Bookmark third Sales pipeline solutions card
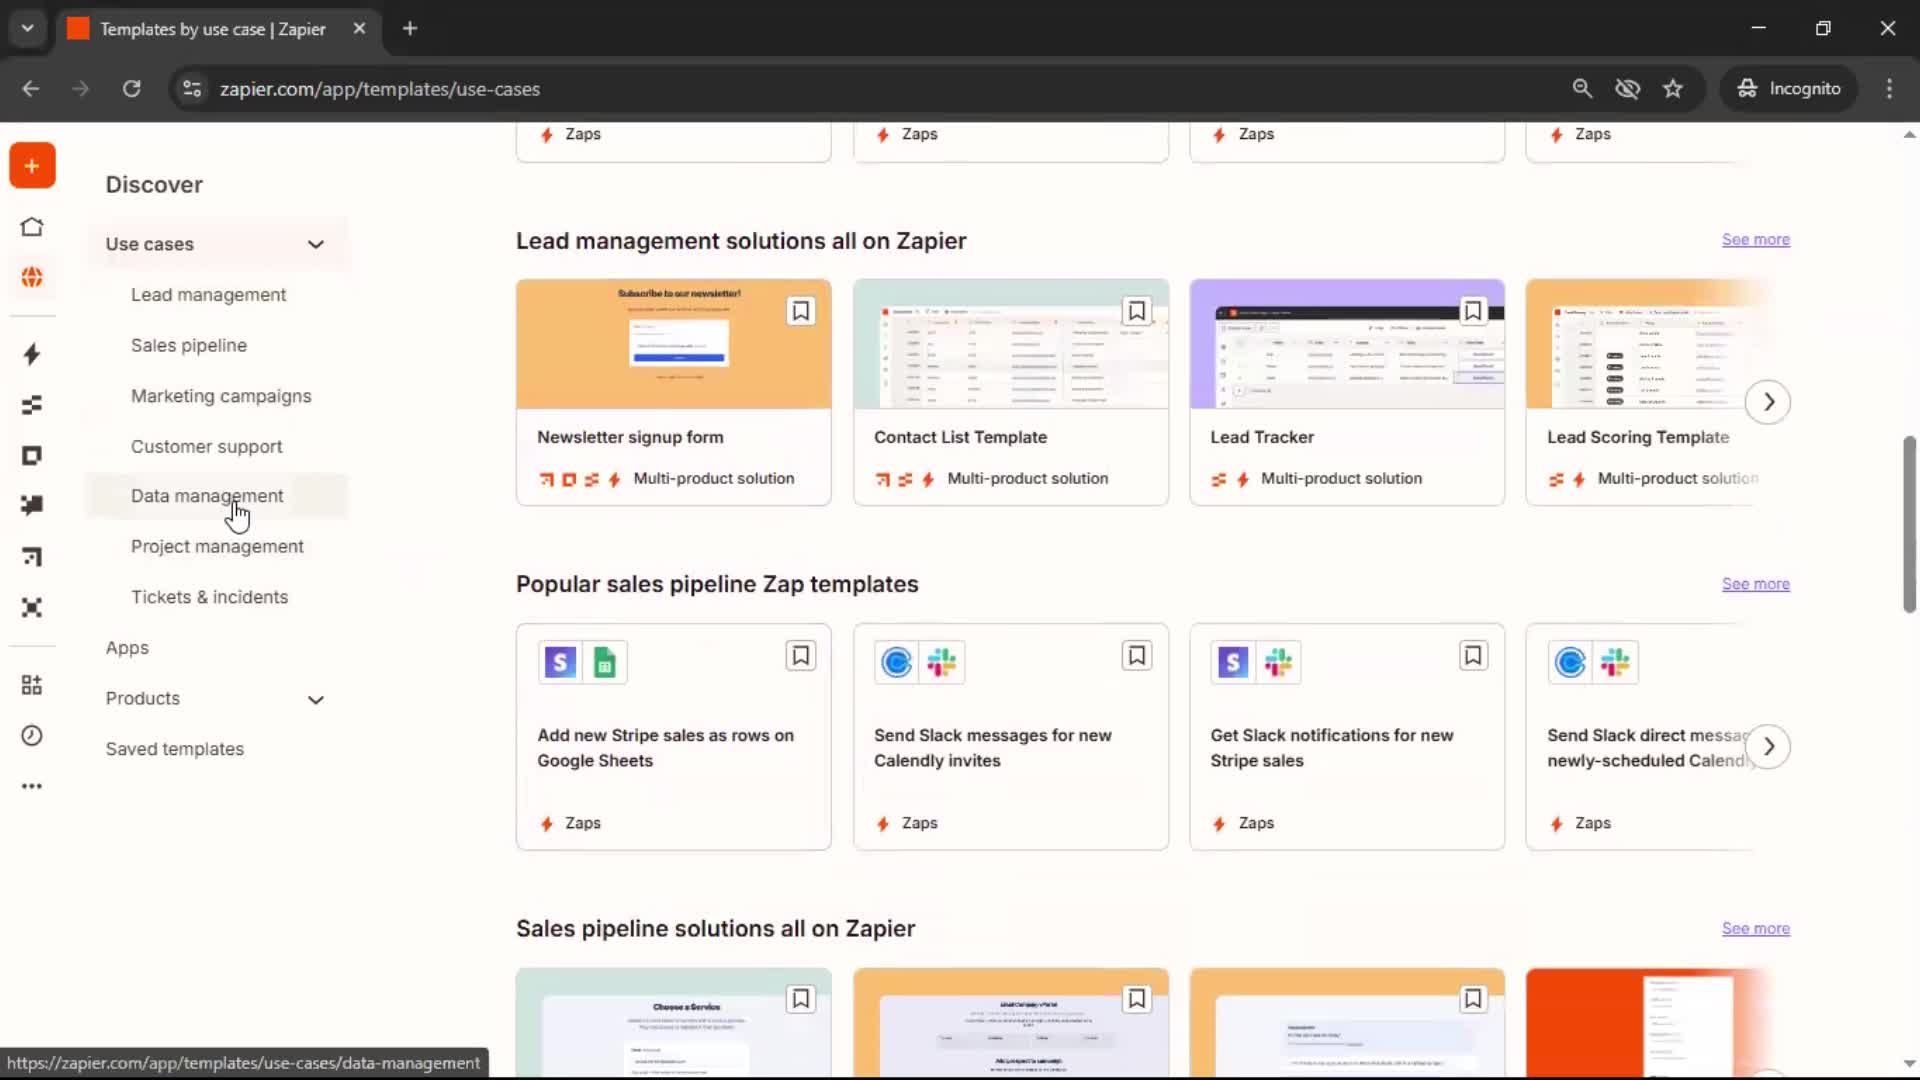This screenshot has width=1920, height=1080. 1473,999
